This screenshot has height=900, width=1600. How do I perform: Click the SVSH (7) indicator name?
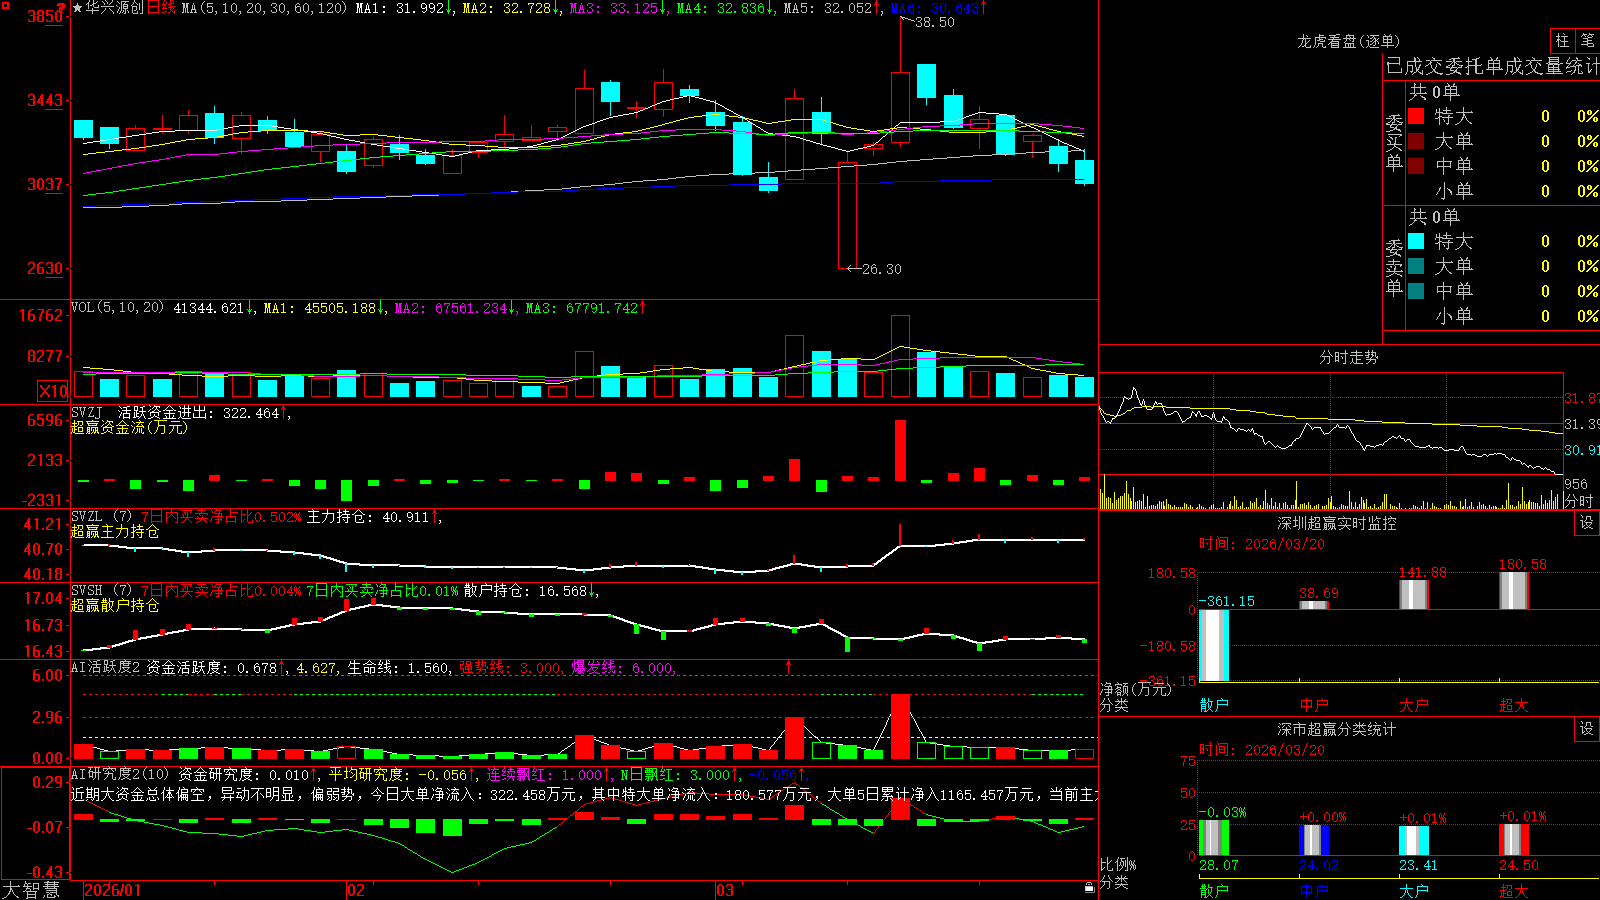coord(101,591)
